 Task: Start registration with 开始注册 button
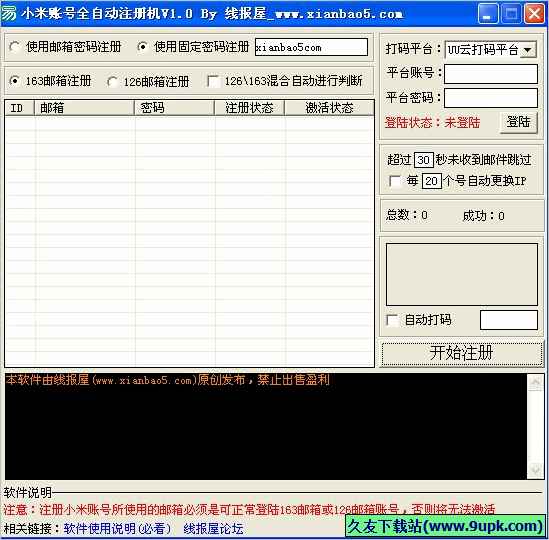[462, 353]
